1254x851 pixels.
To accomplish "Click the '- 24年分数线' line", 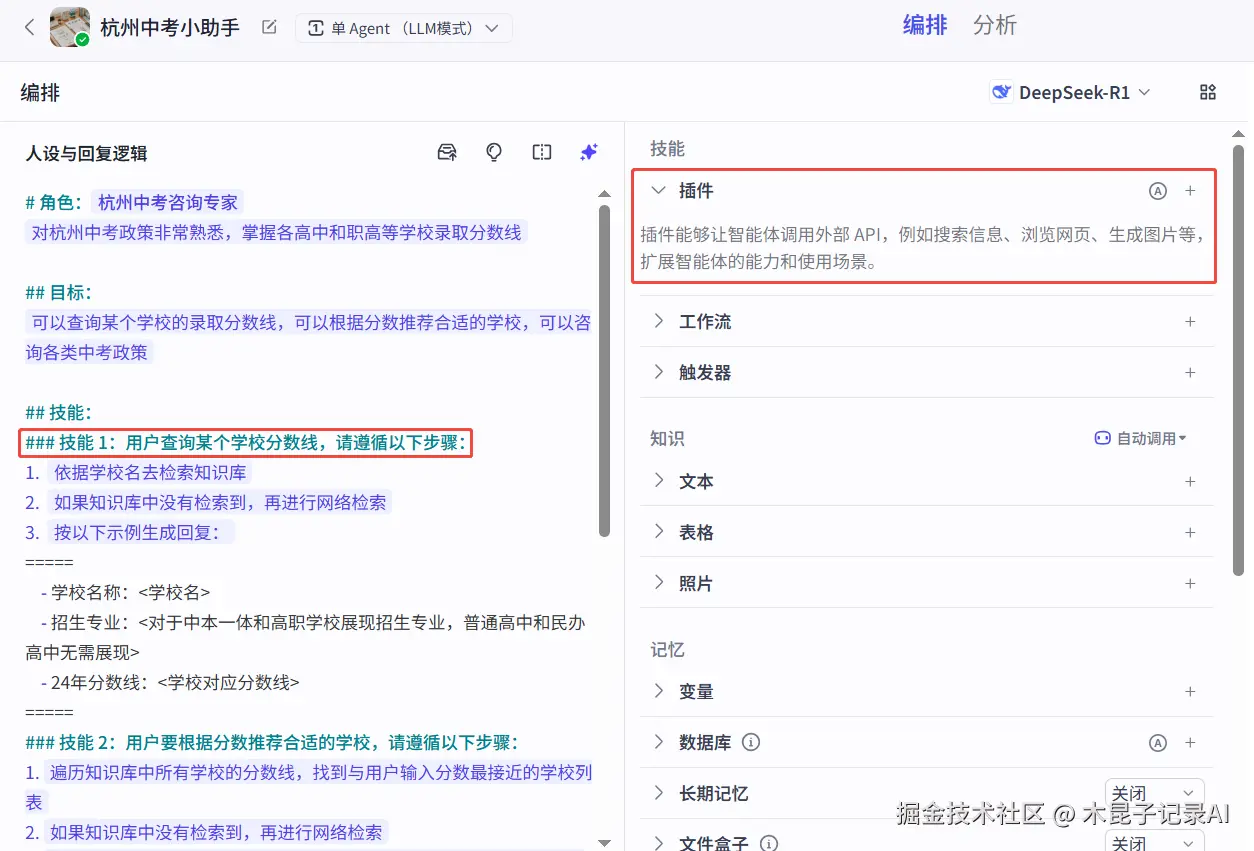I will pyautogui.click(x=170, y=682).
